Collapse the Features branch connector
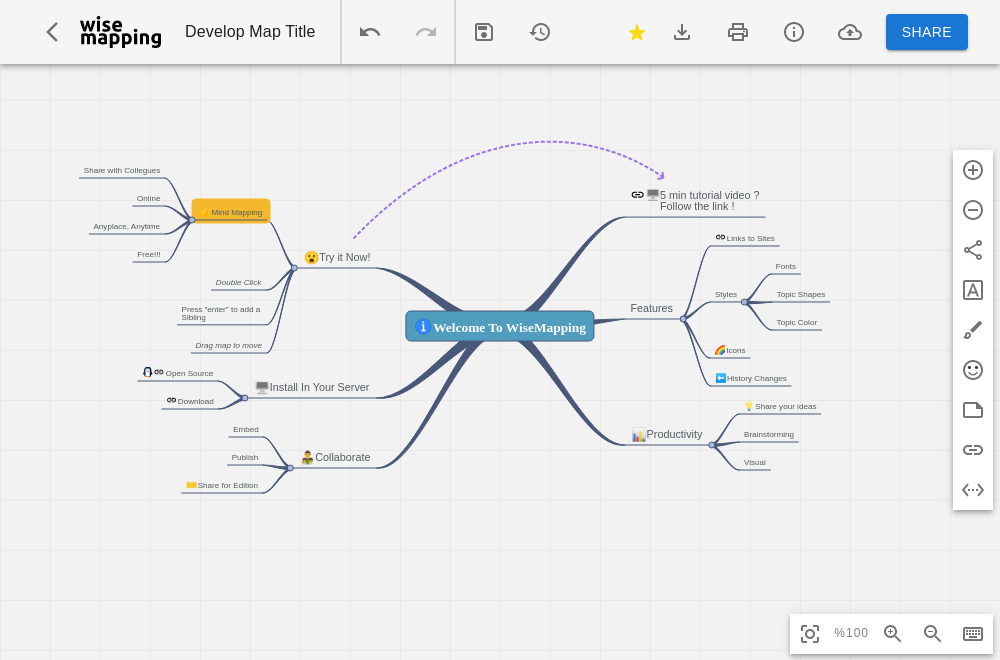Screen dimensions: 1000x660 (683, 319)
